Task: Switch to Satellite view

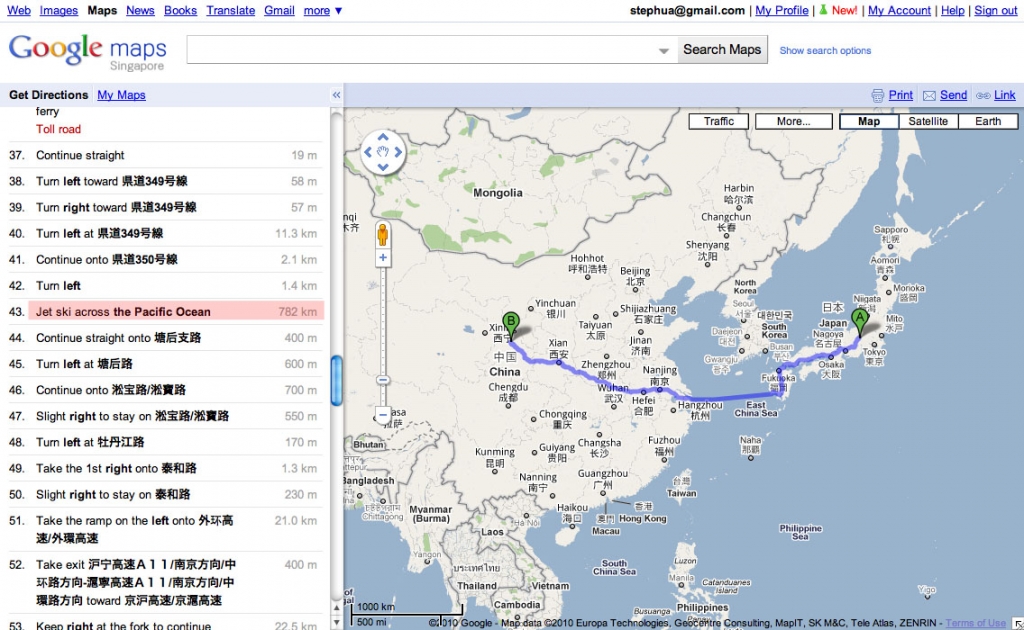Action: (x=927, y=121)
